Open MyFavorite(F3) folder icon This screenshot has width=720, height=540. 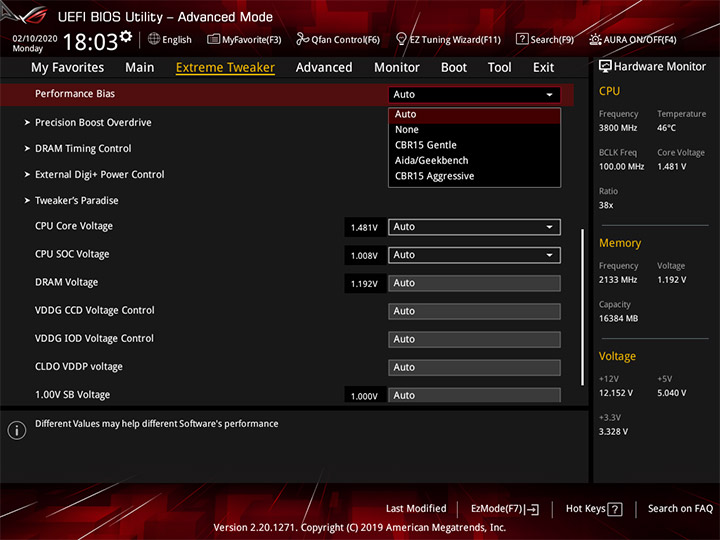[213, 39]
